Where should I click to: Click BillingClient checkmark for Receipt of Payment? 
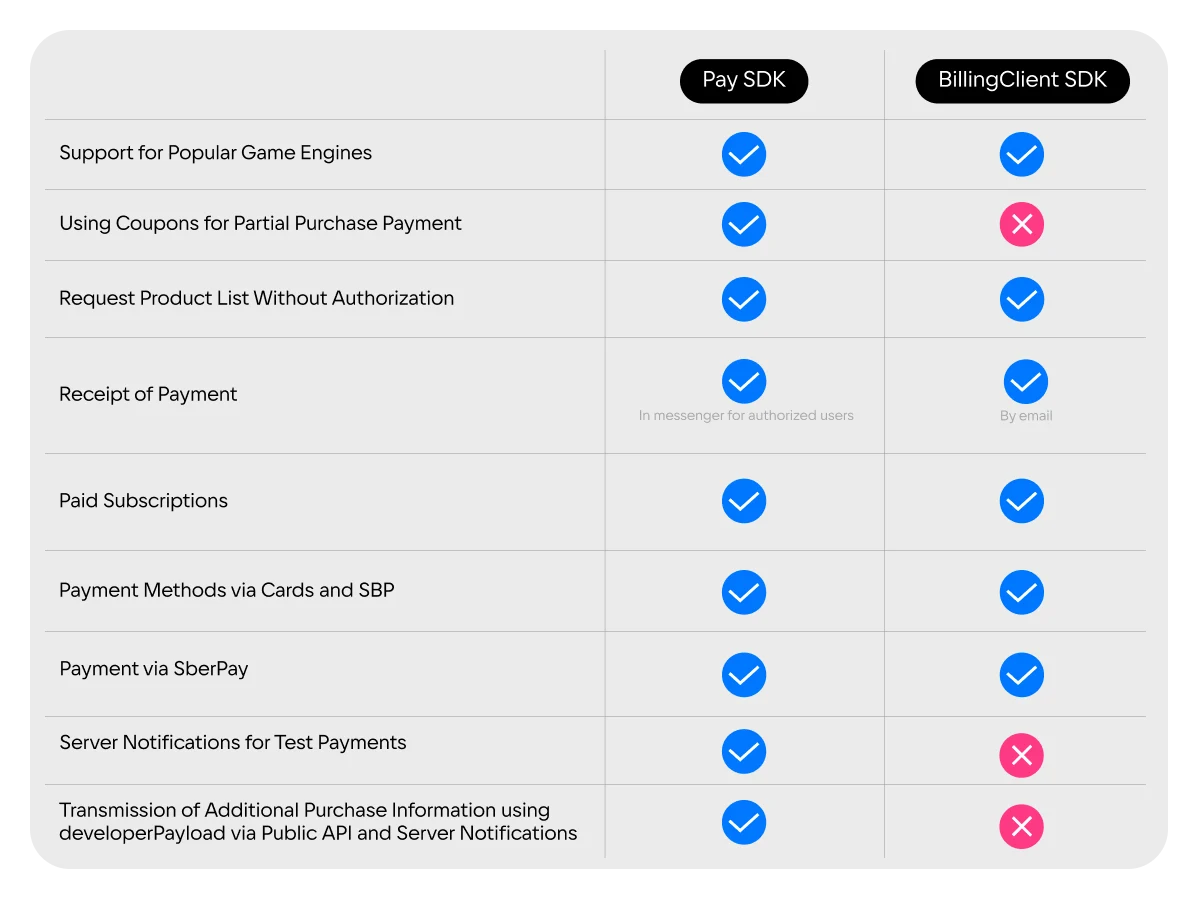point(1026,381)
